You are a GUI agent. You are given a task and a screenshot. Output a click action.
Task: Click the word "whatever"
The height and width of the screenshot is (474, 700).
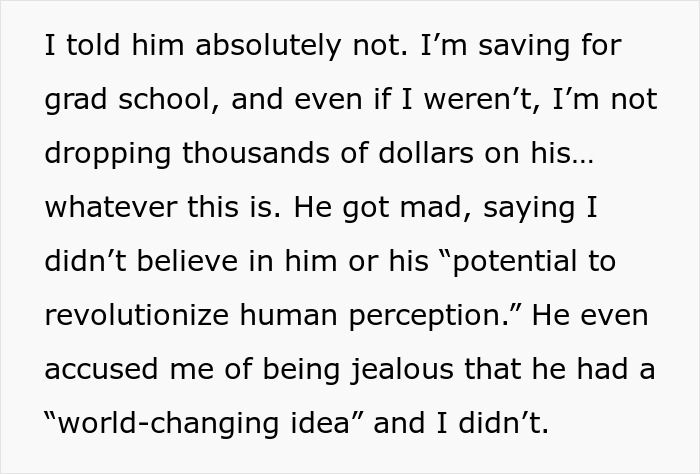pyautogui.click(x=111, y=208)
